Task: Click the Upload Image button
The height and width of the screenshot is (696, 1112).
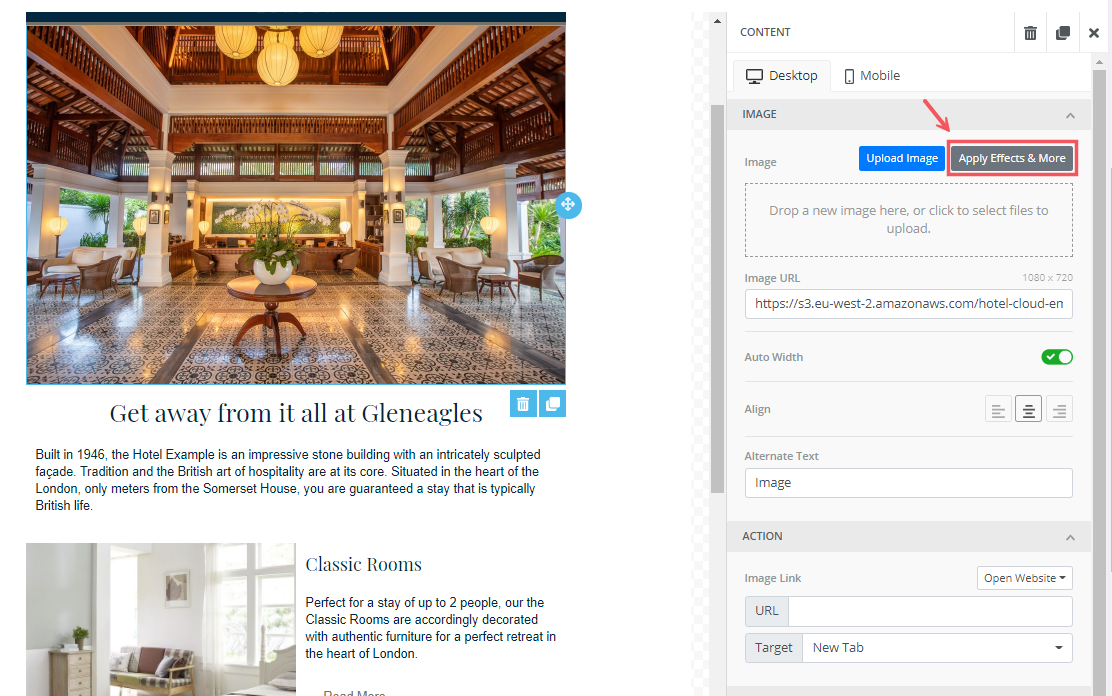Action: pos(901,158)
